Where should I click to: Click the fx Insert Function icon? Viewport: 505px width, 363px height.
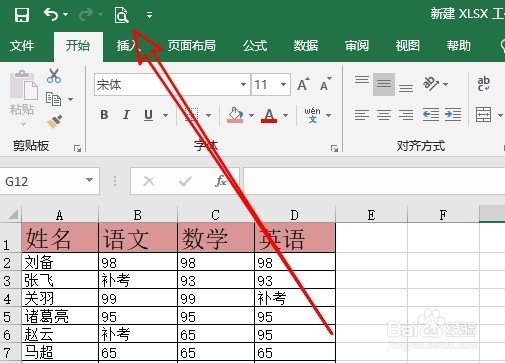(x=220, y=181)
